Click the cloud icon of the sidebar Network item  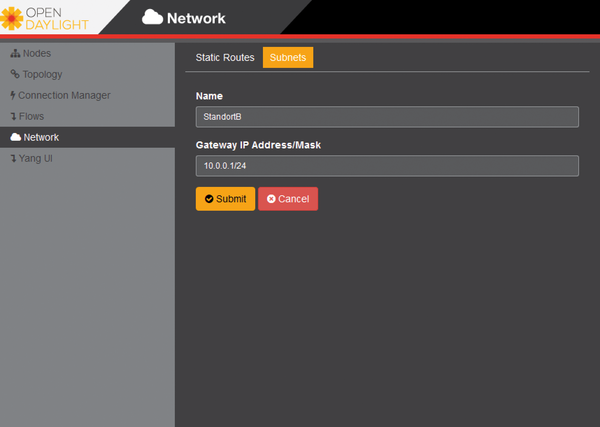[15, 137]
